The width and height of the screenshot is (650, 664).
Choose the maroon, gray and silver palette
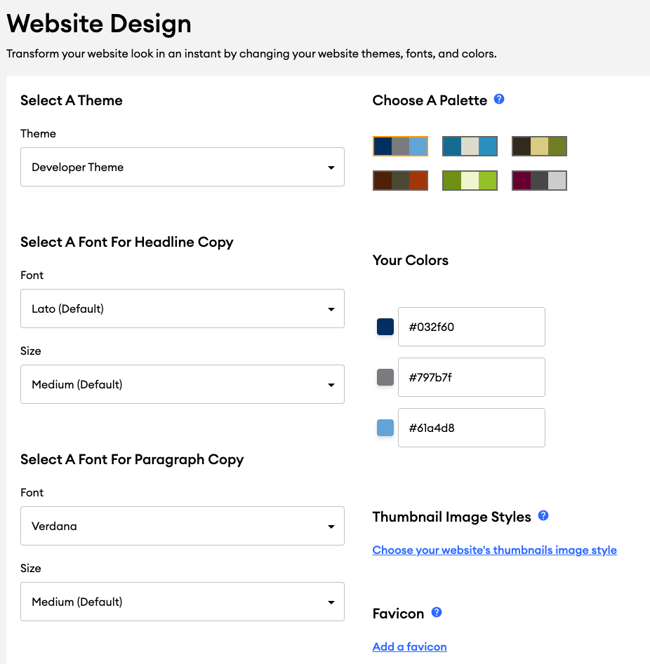pyautogui.click(x=539, y=180)
